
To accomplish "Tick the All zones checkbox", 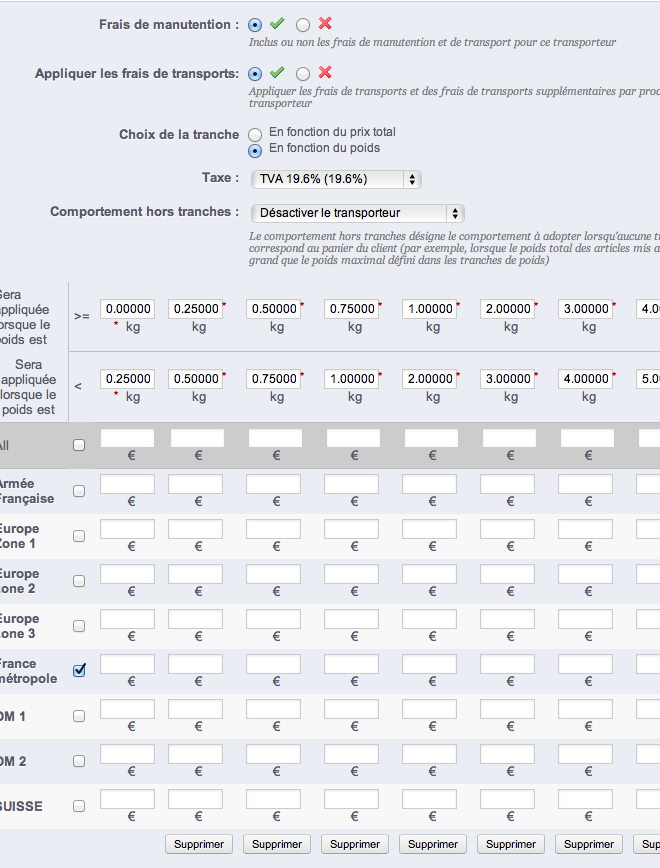I will pos(79,445).
